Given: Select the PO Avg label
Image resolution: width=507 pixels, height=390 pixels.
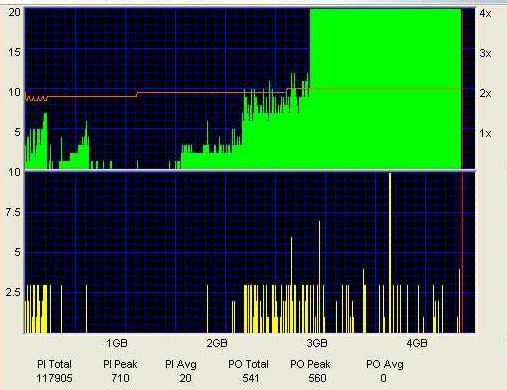Looking at the screenshot, I should pos(385,364).
